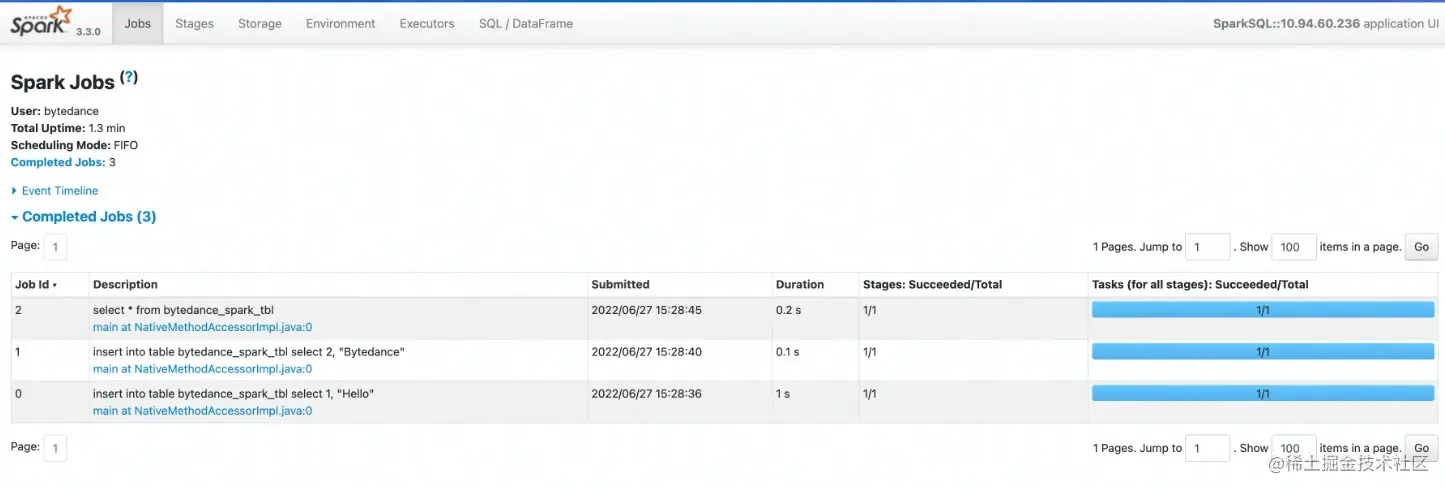Open job 'select * from bytedance_spark_tbl' description
1445x490 pixels.
pyautogui.click(x=183, y=311)
